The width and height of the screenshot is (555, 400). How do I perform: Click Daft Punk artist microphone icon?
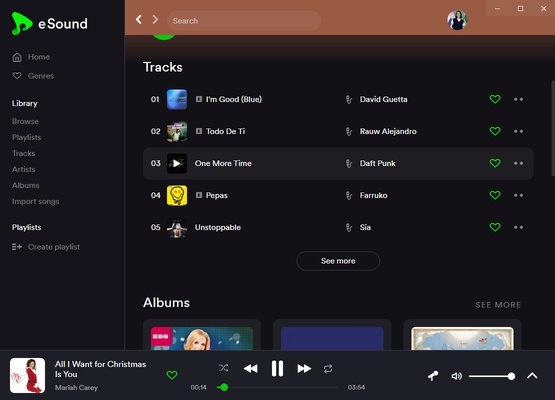pyautogui.click(x=349, y=163)
